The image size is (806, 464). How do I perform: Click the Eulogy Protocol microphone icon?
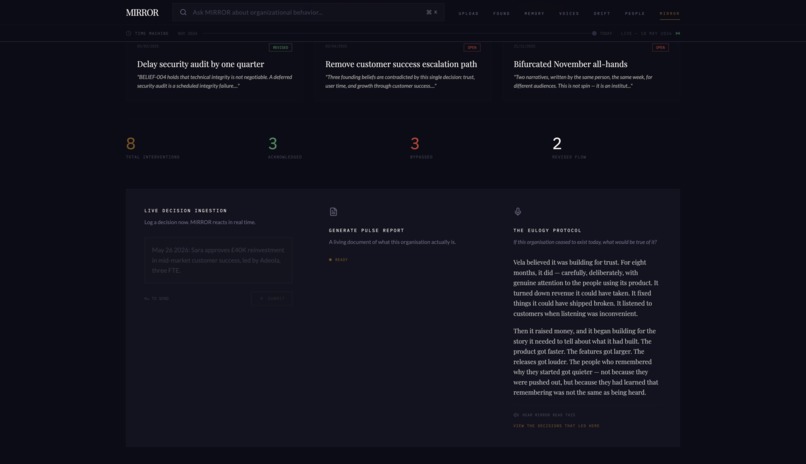[518, 212]
